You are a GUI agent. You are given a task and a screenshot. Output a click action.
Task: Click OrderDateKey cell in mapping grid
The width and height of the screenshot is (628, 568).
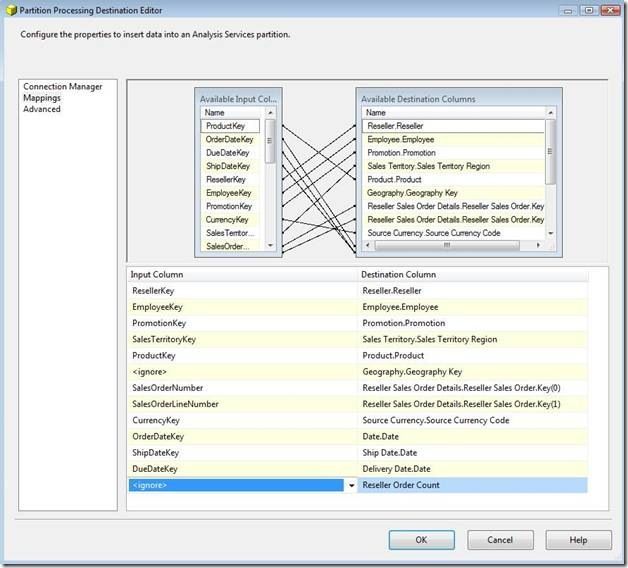pos(243,437)
